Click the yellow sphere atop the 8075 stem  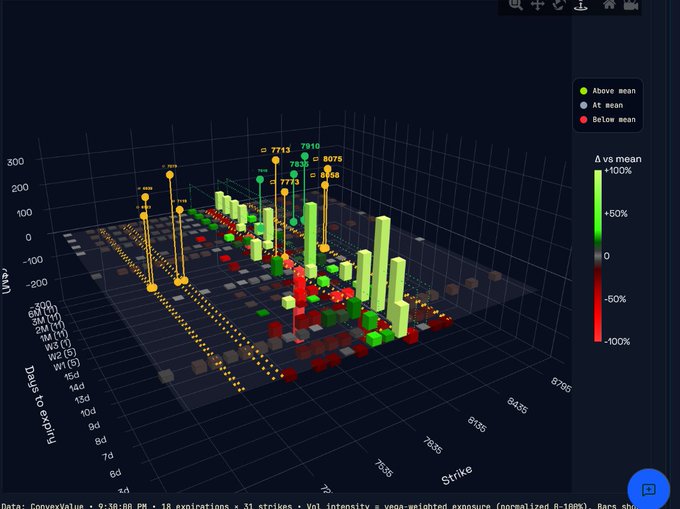coord(327,169)
